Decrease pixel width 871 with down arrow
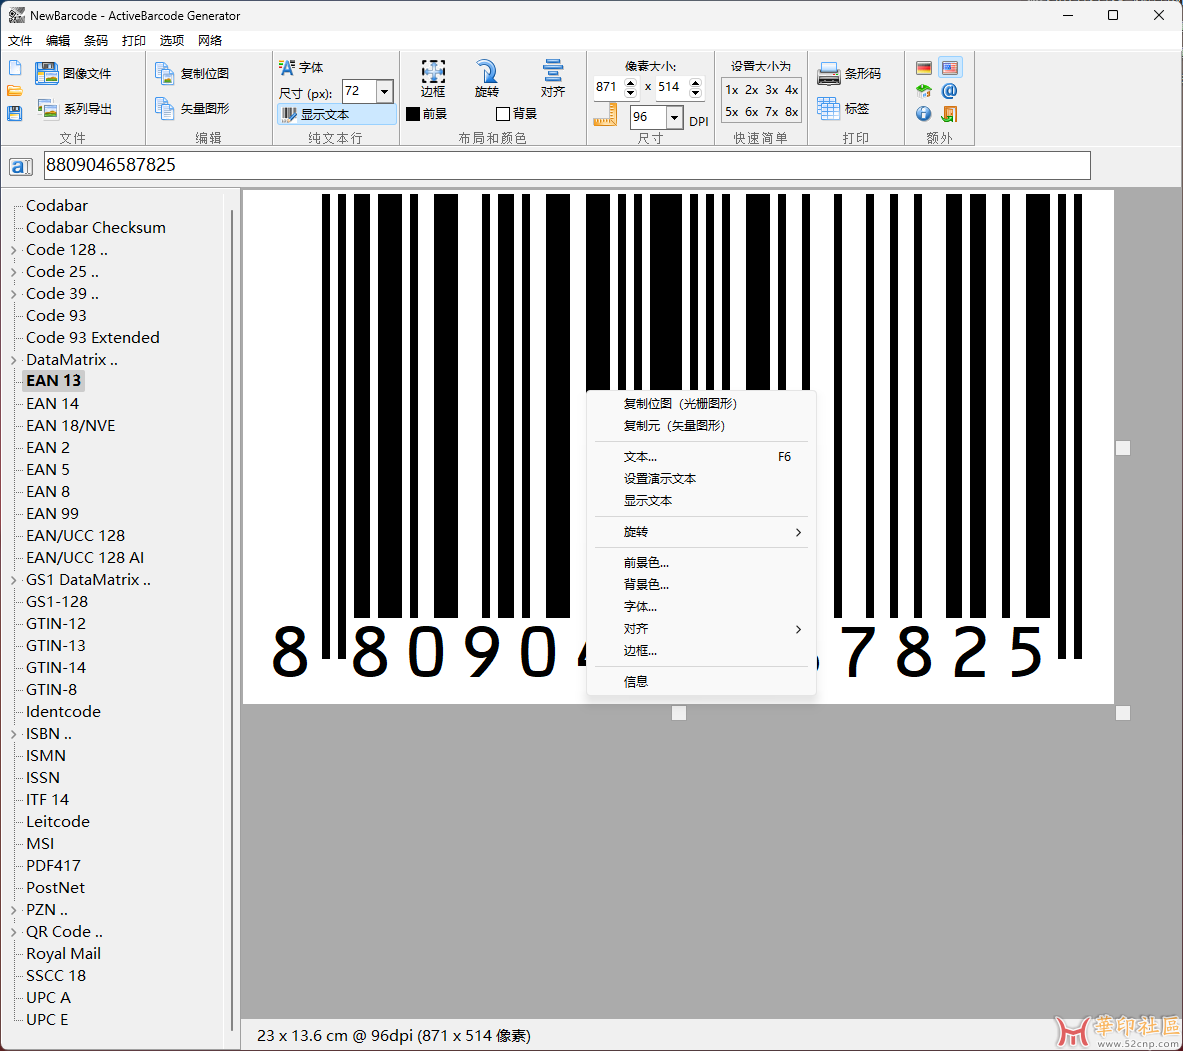The width and height of the screenshot is (1183, 1051). click(x=631, y=93)
